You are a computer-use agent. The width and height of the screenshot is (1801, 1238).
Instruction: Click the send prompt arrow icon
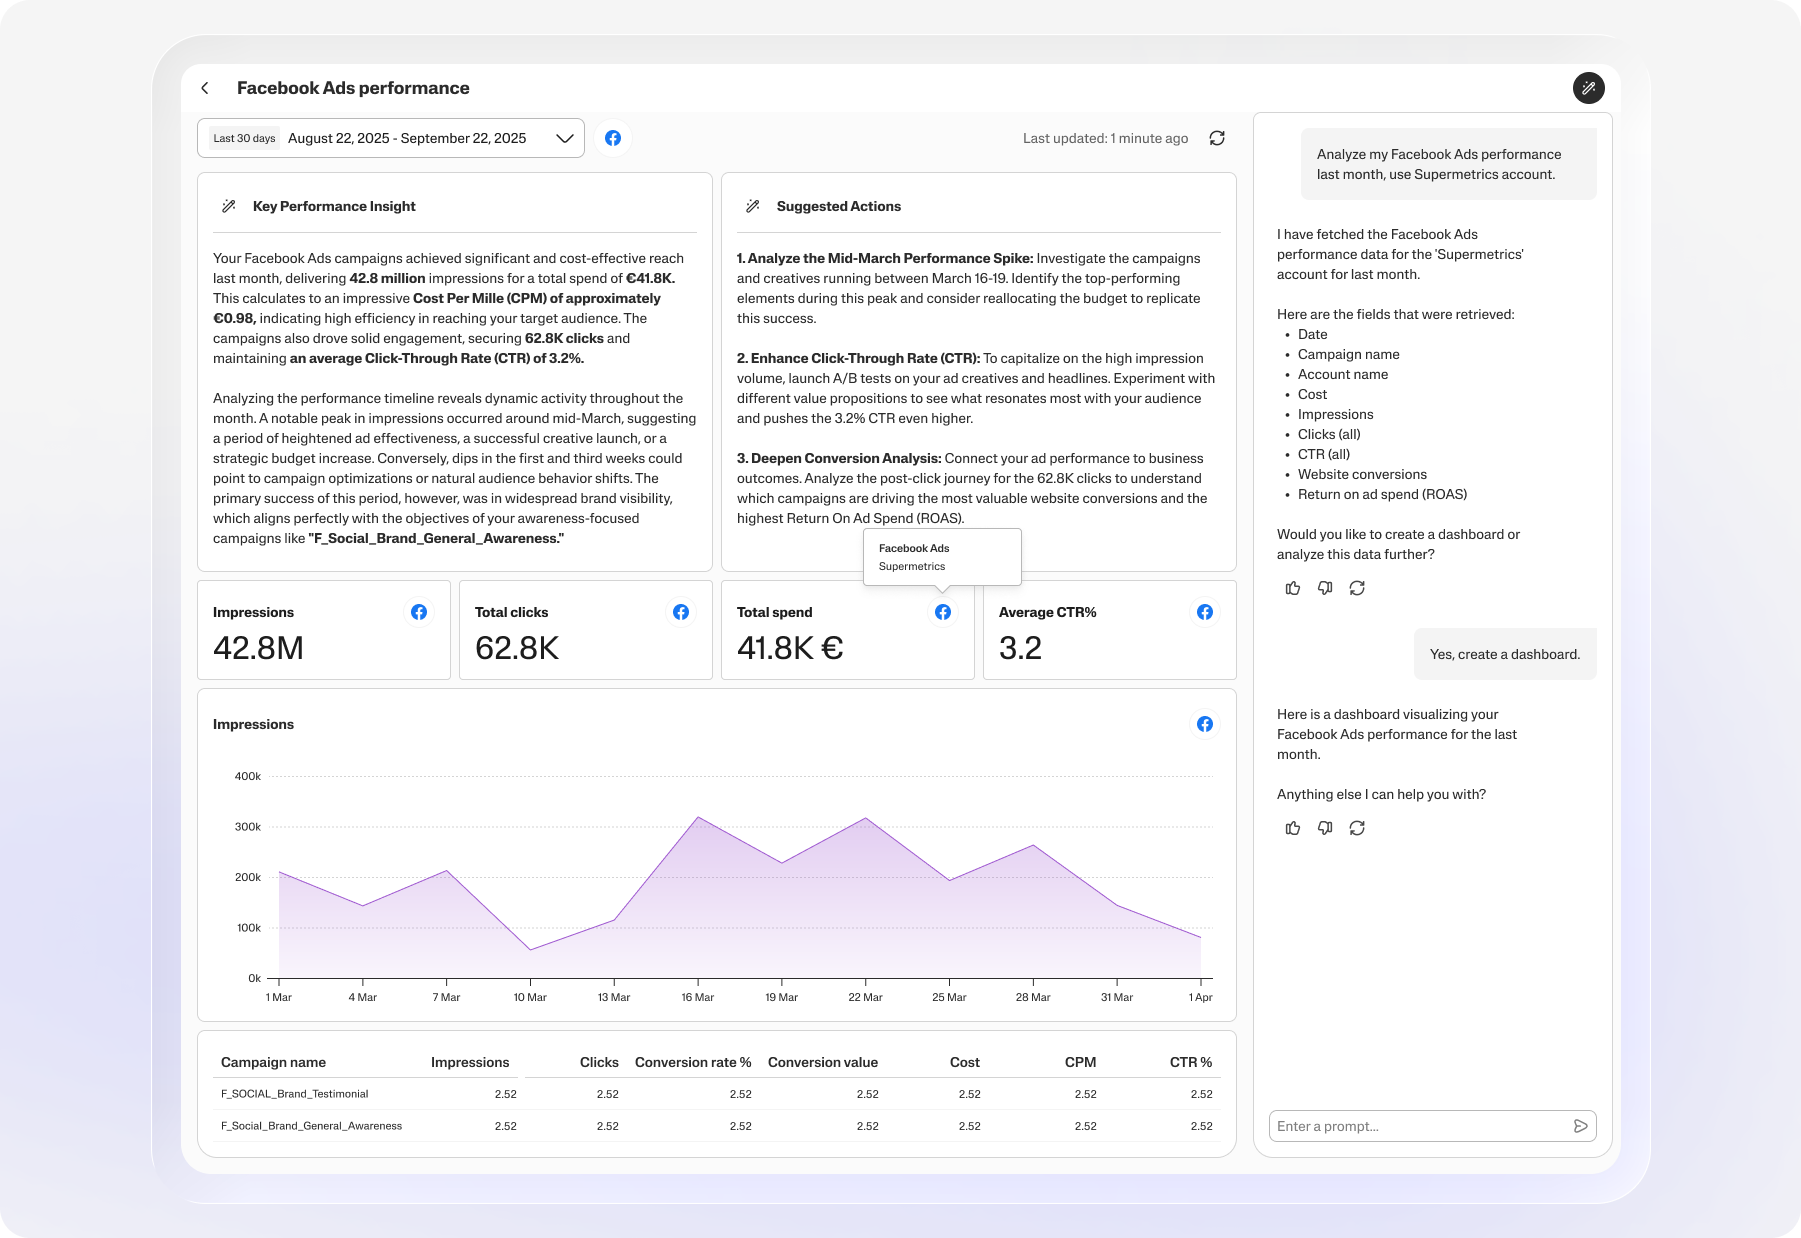tap(1580, 1126)
